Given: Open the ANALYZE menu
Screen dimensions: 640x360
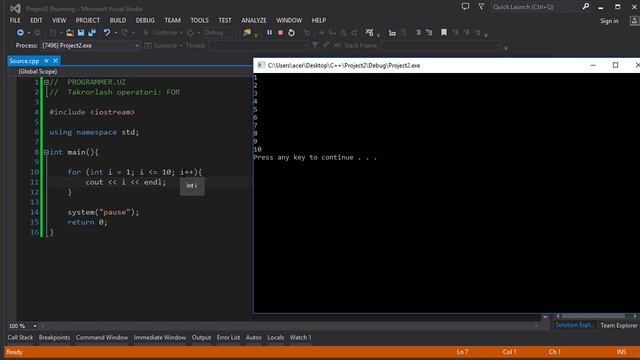Looking at the screenshot, I should point(253,20).
